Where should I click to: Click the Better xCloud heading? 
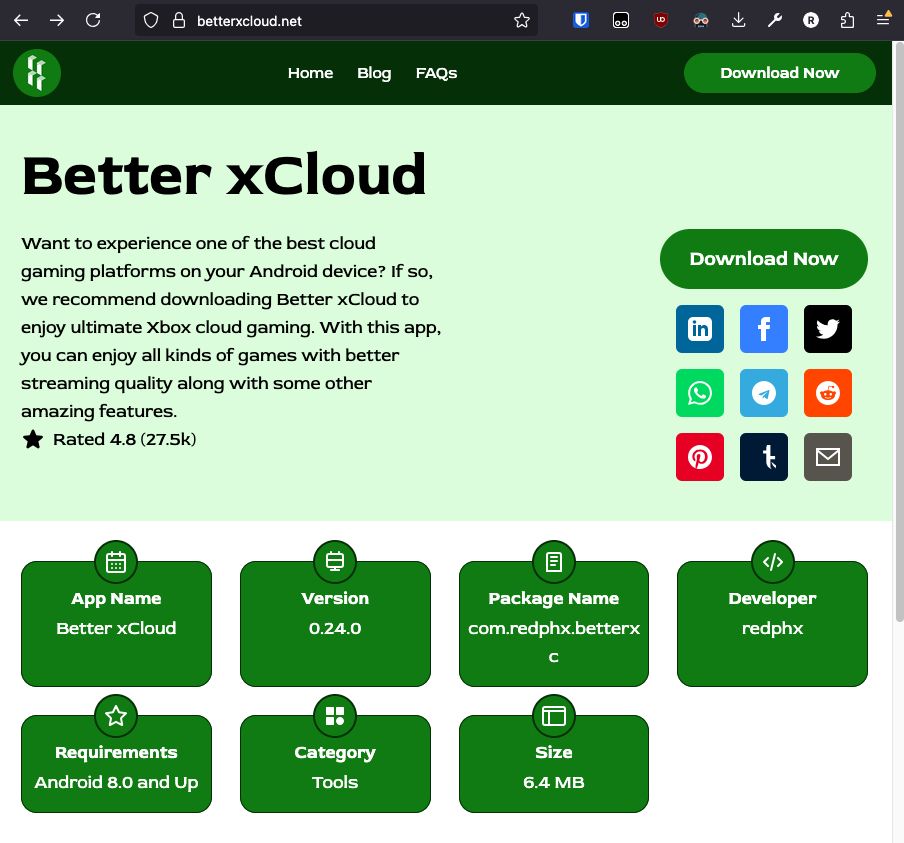[224, 174]
